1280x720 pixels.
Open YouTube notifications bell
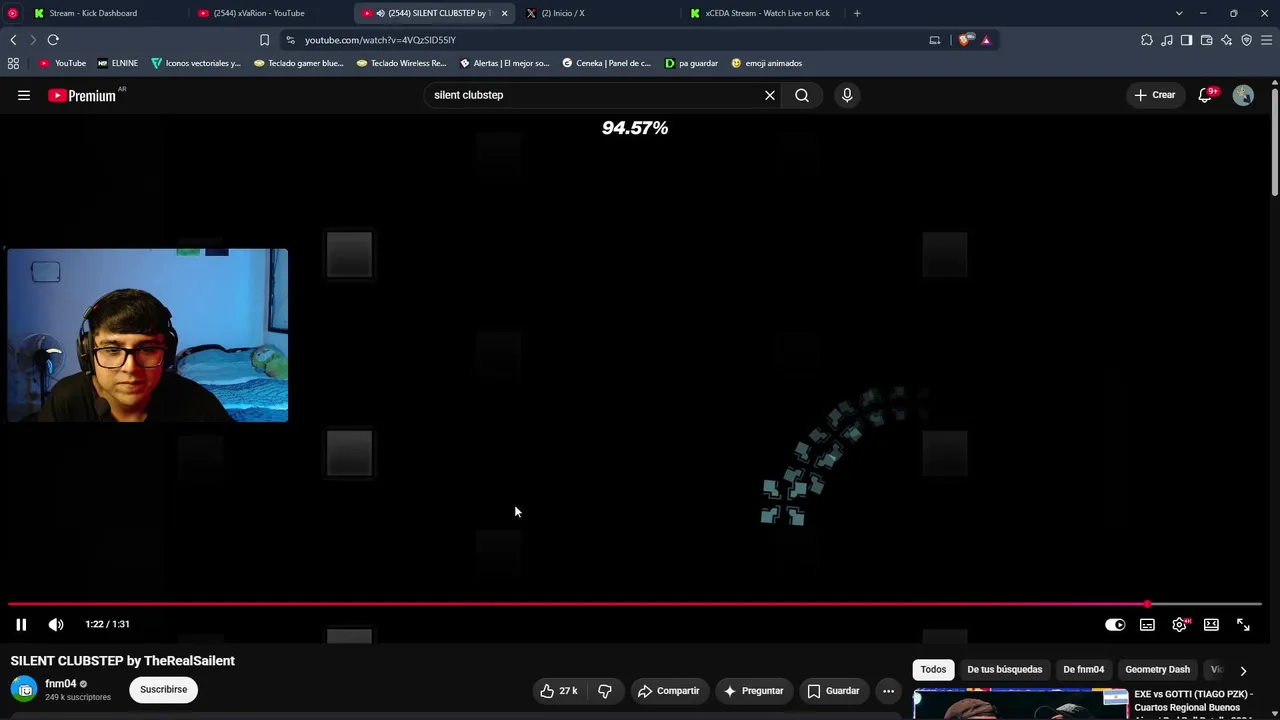point(1205,95)
